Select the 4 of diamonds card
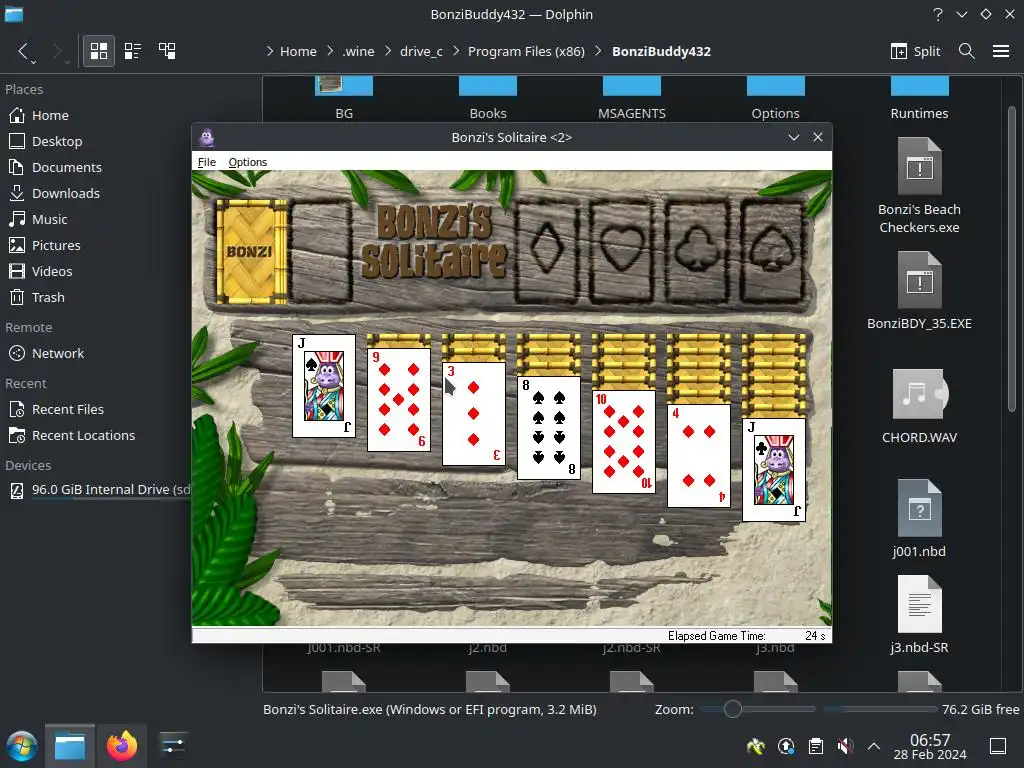 [699, 456]
